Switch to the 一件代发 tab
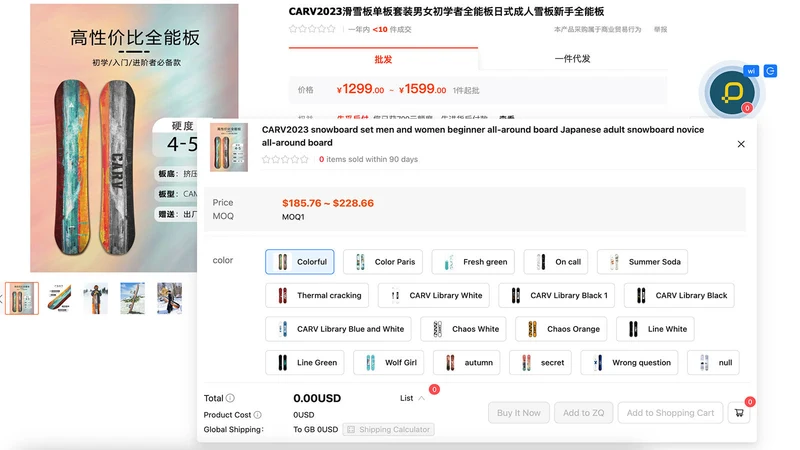This screenshot has width=800, height=450. click(x=572, y=59)
